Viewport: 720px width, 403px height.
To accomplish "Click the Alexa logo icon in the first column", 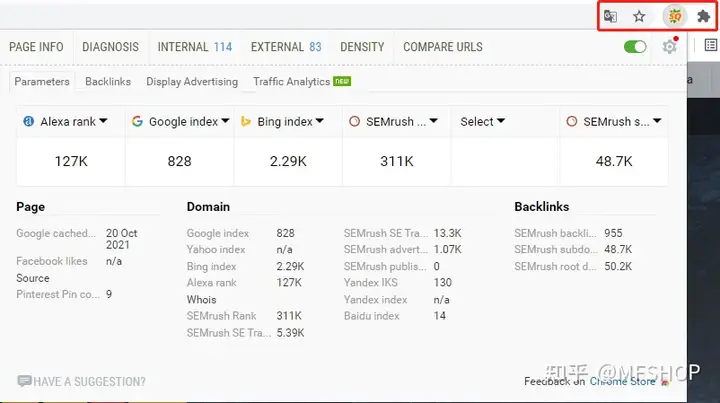I will 28,122.
